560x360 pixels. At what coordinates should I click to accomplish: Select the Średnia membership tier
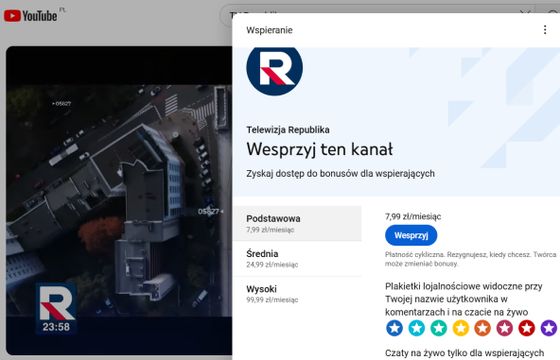[x=297, y=259]
